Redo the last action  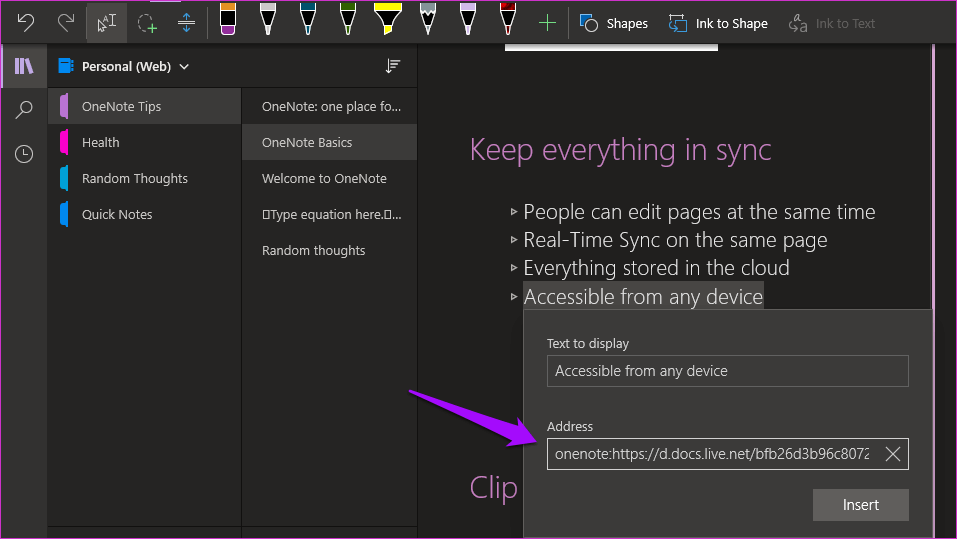click(65, 23)
